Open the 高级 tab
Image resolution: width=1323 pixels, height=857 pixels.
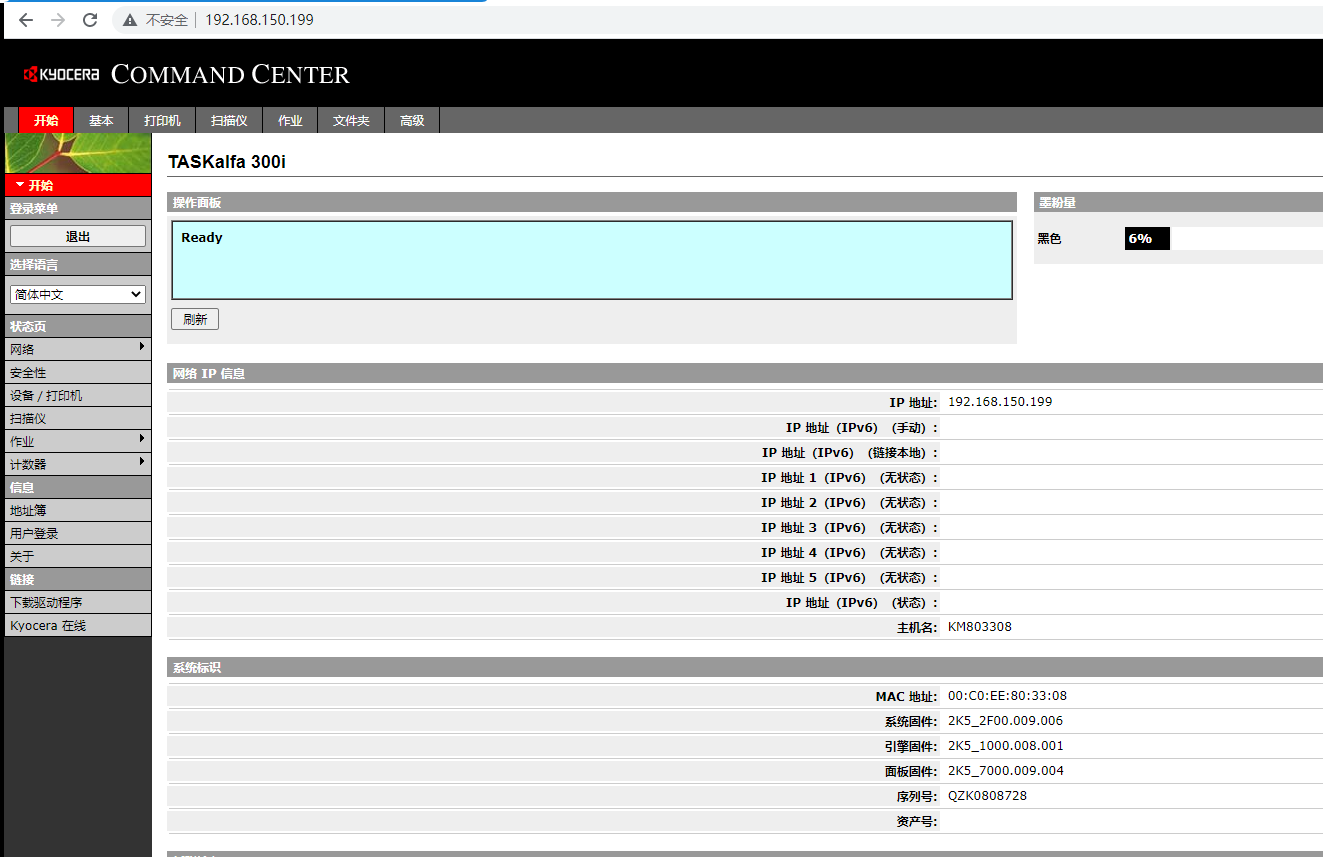[x=412, y=120]
